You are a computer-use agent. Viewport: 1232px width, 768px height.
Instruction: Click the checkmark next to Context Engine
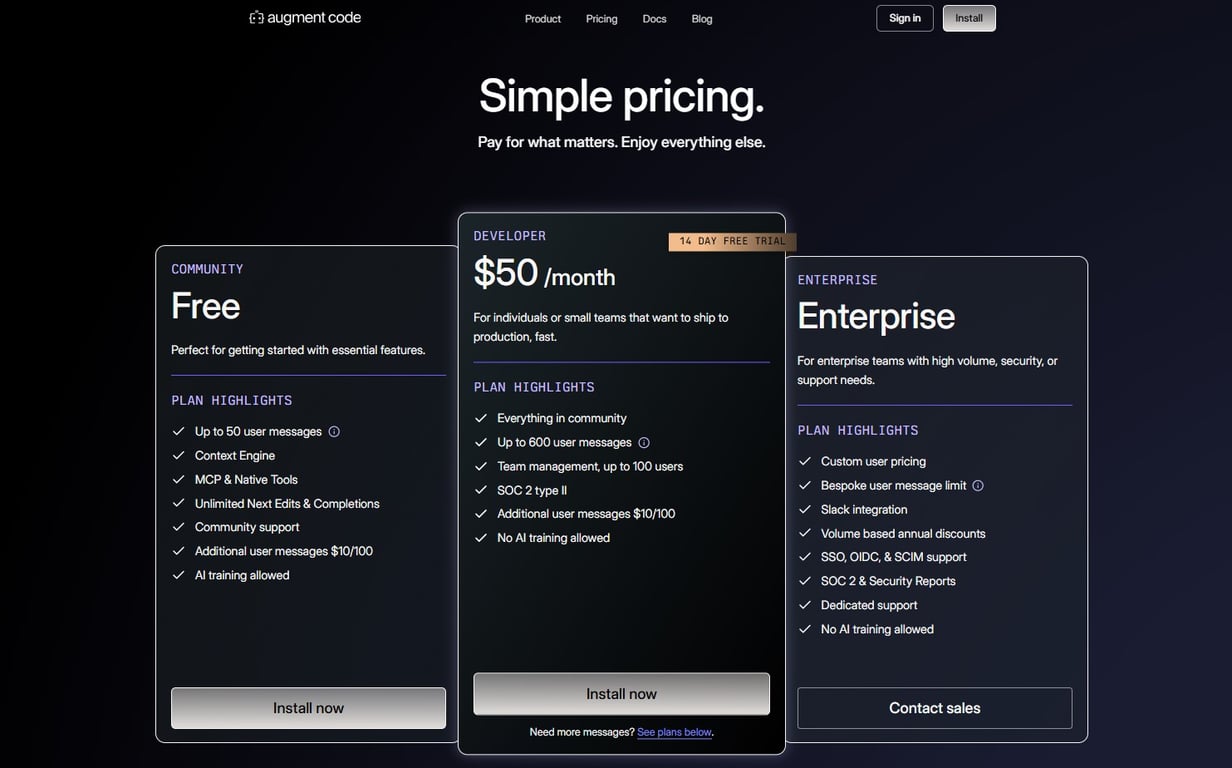179,456
